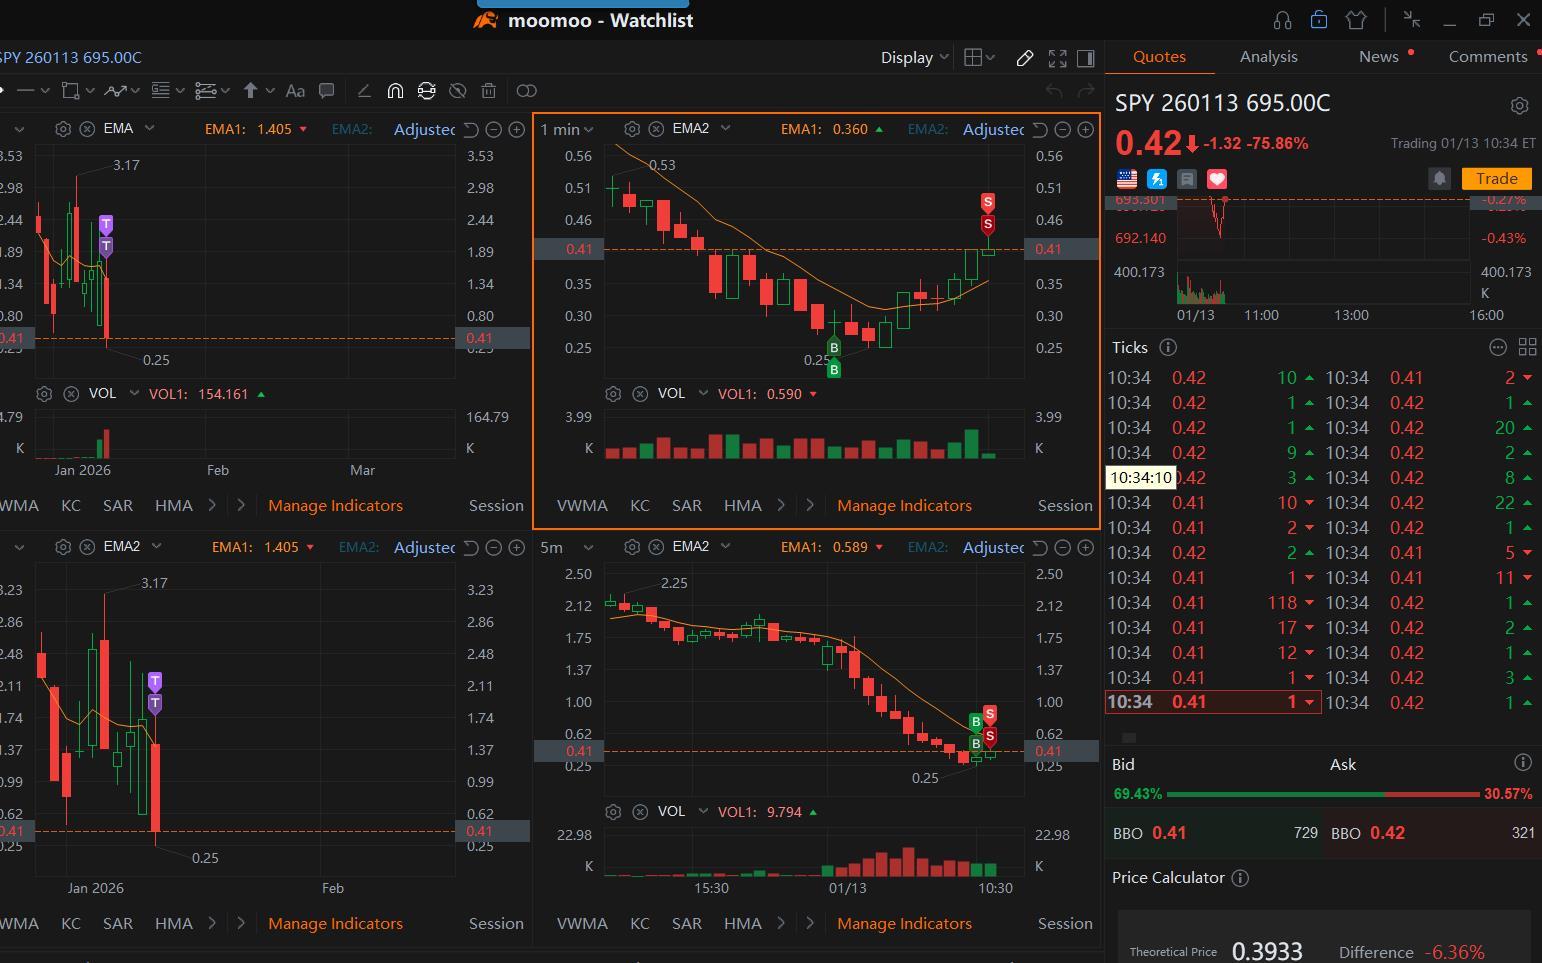Toggle magnet snap mode
1542x963 pixels.
pos(395,91)
